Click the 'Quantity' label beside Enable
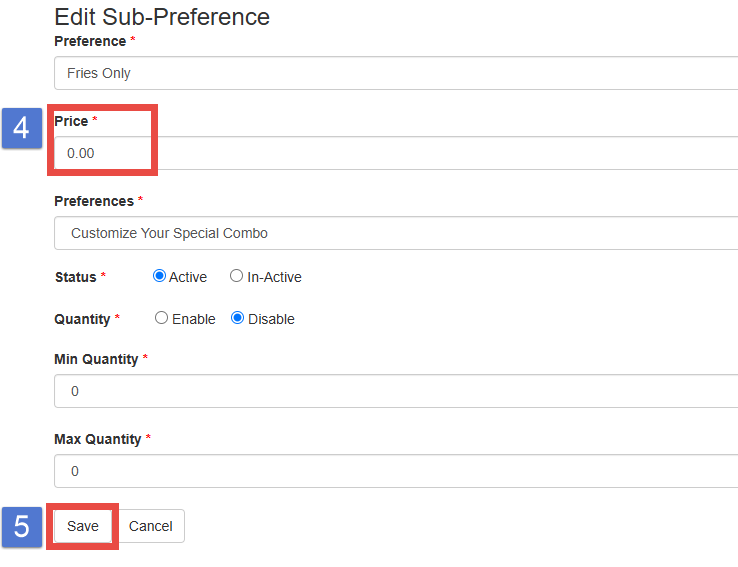This screenshot has height=567, width=738. 82,319
